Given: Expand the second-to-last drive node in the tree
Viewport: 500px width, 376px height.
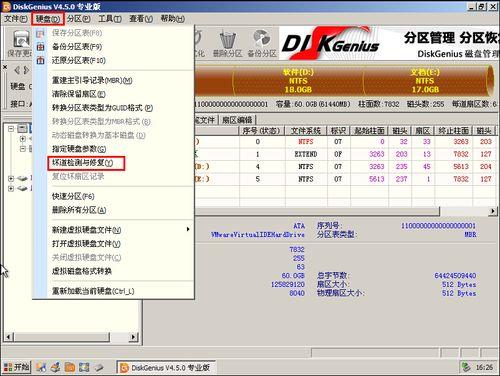Looking at the screenshot, I should pyautogui.click(x=11, y=179).
